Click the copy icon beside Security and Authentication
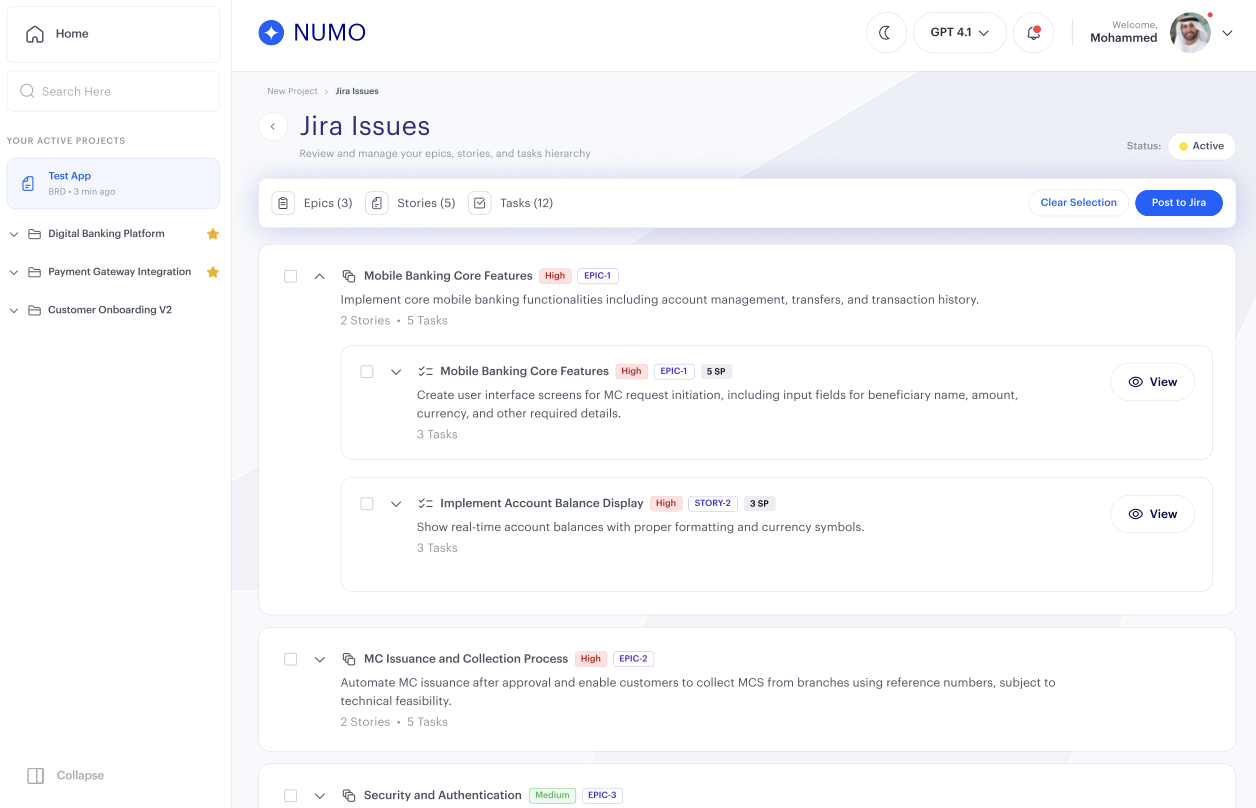The image size is (1256, 808). (349, 796)
